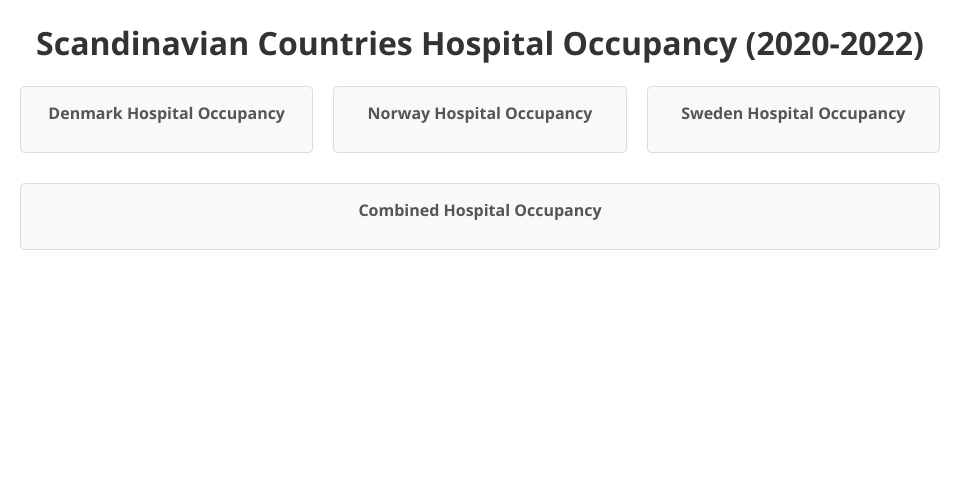This screenshot has width=960, height=500.
Task: Click the word "Norway" in middle card
Action: point(398,114)
